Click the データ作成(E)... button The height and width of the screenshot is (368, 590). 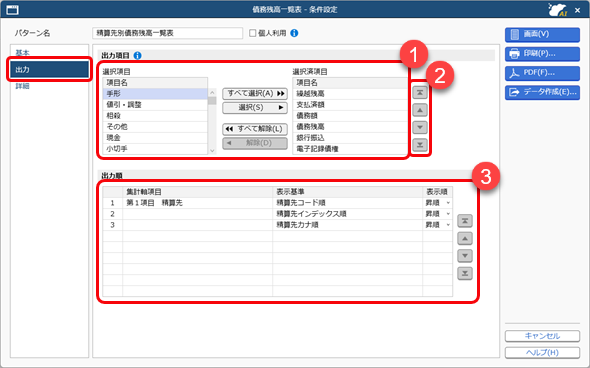click(542, 92)
